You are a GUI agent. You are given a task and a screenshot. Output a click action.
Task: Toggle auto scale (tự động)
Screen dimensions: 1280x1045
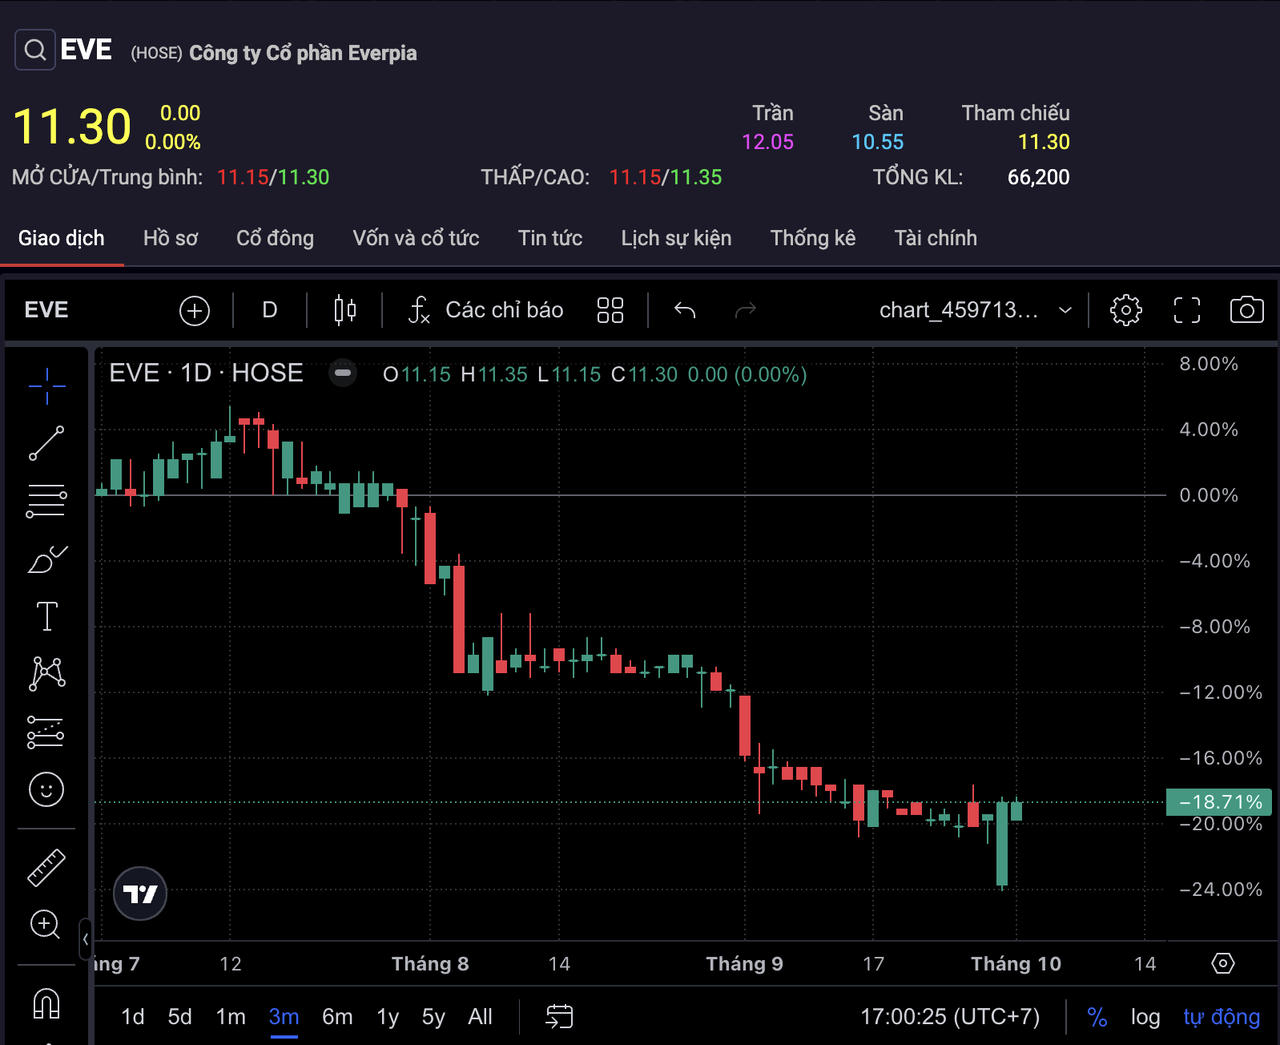[1221, 1017]
